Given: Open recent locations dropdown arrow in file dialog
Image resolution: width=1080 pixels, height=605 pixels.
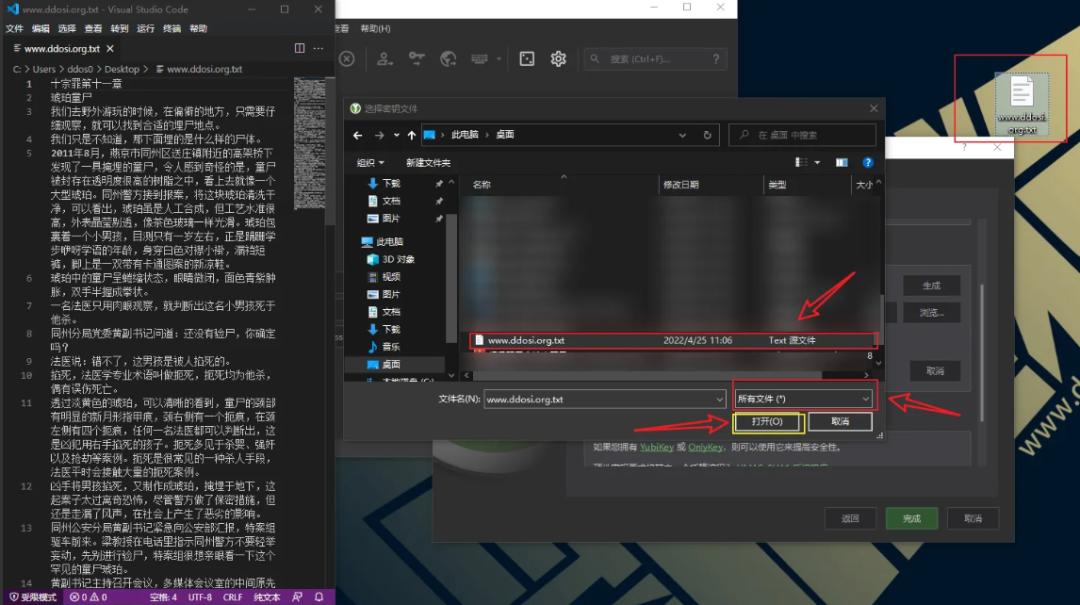Looking at the screenshot, I should coord(396,135).
